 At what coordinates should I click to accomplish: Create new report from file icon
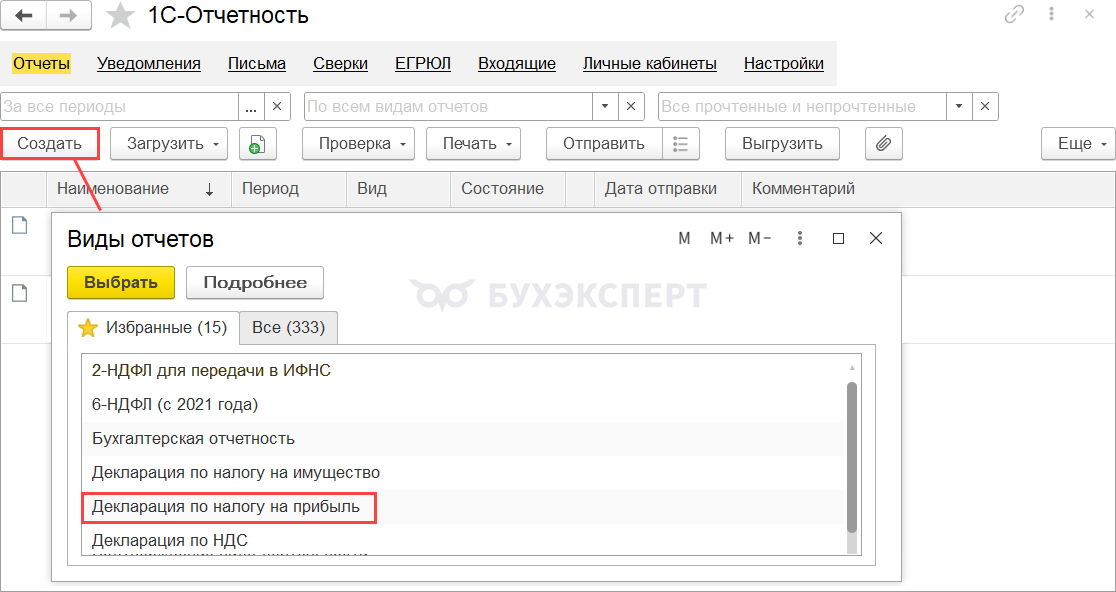pos(257,144)
